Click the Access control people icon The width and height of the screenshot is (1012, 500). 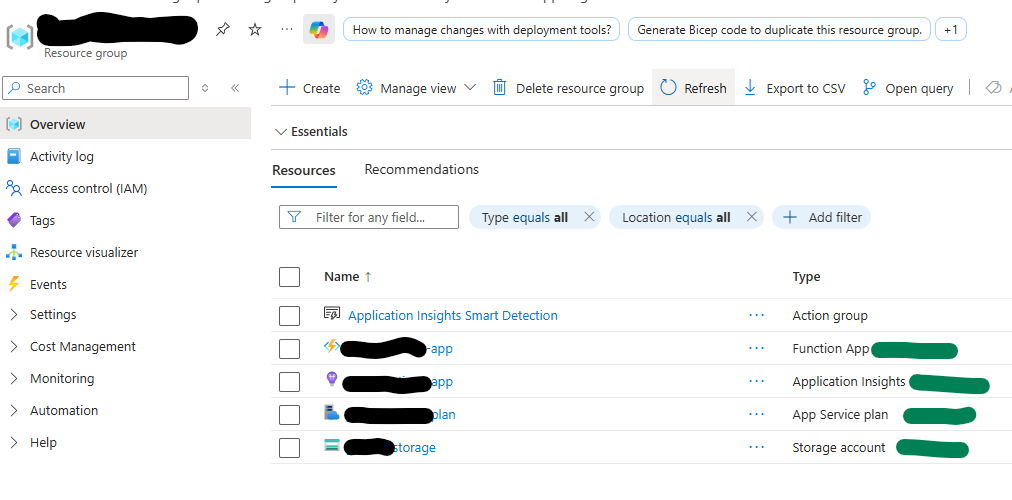(14, 188)
